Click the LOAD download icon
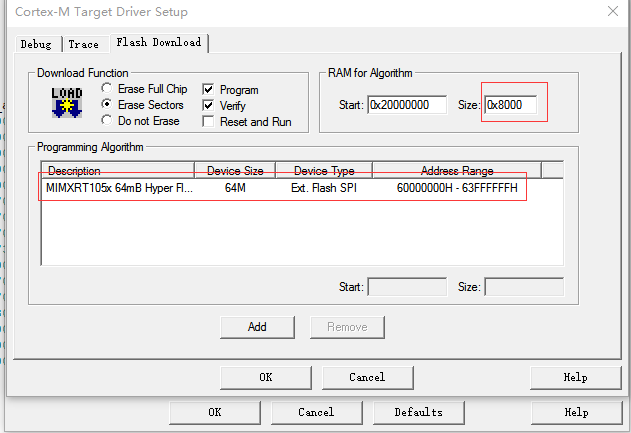 (67, 103)
